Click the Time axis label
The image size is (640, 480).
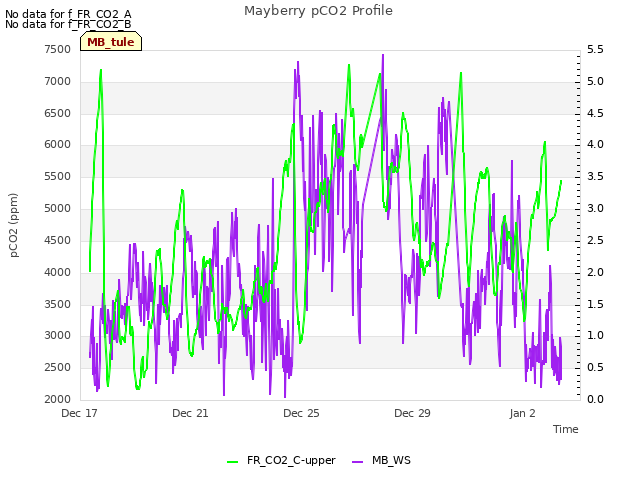[x=566, y=429]
